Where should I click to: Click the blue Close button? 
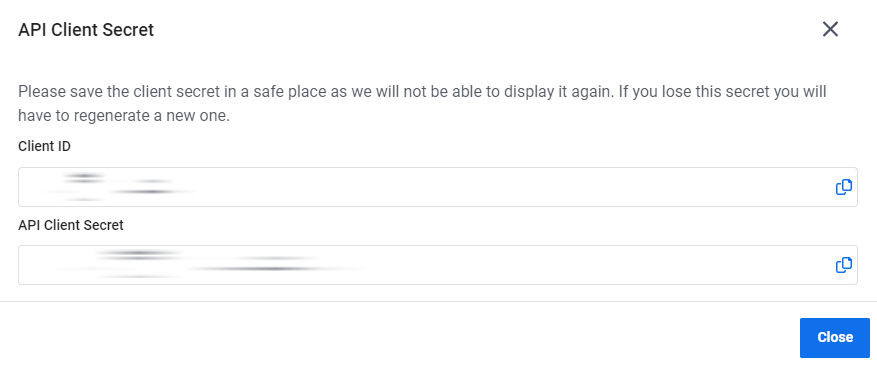(834, 338)
